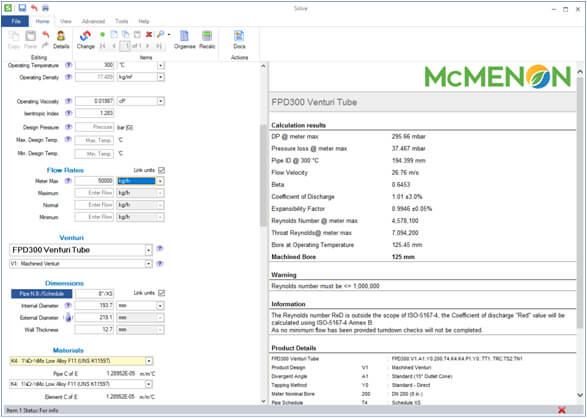
Task: Open Operating Temperature unit dropdown
Action: click(161, 65)
